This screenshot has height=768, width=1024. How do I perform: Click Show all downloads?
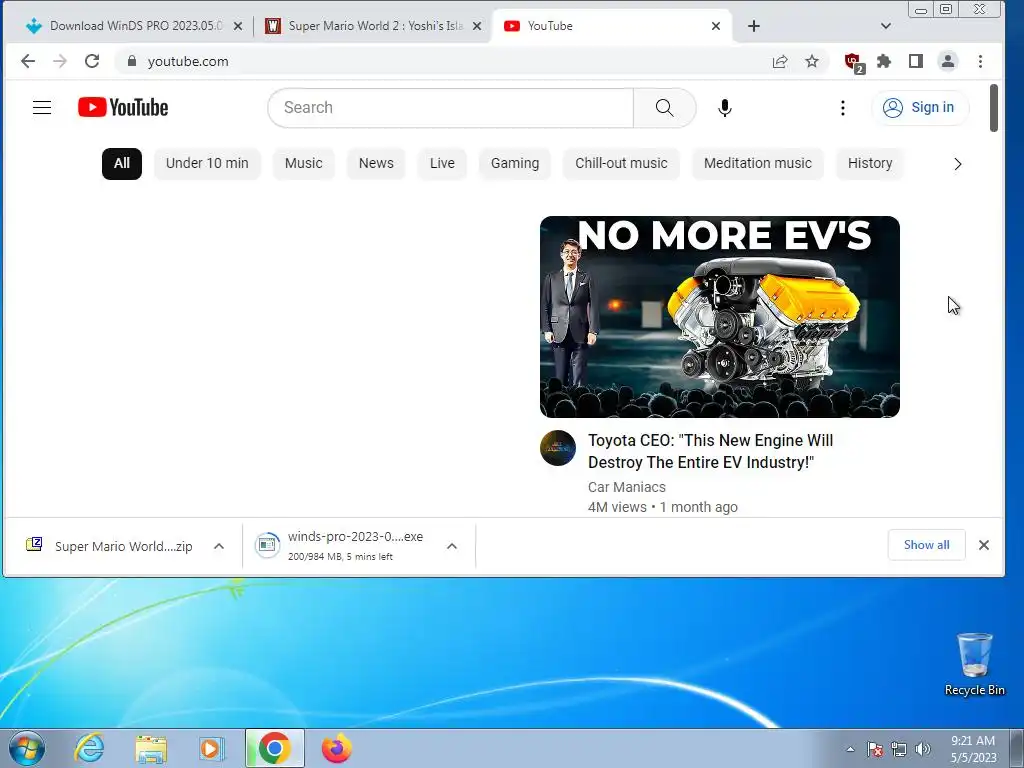coord(926,545)
